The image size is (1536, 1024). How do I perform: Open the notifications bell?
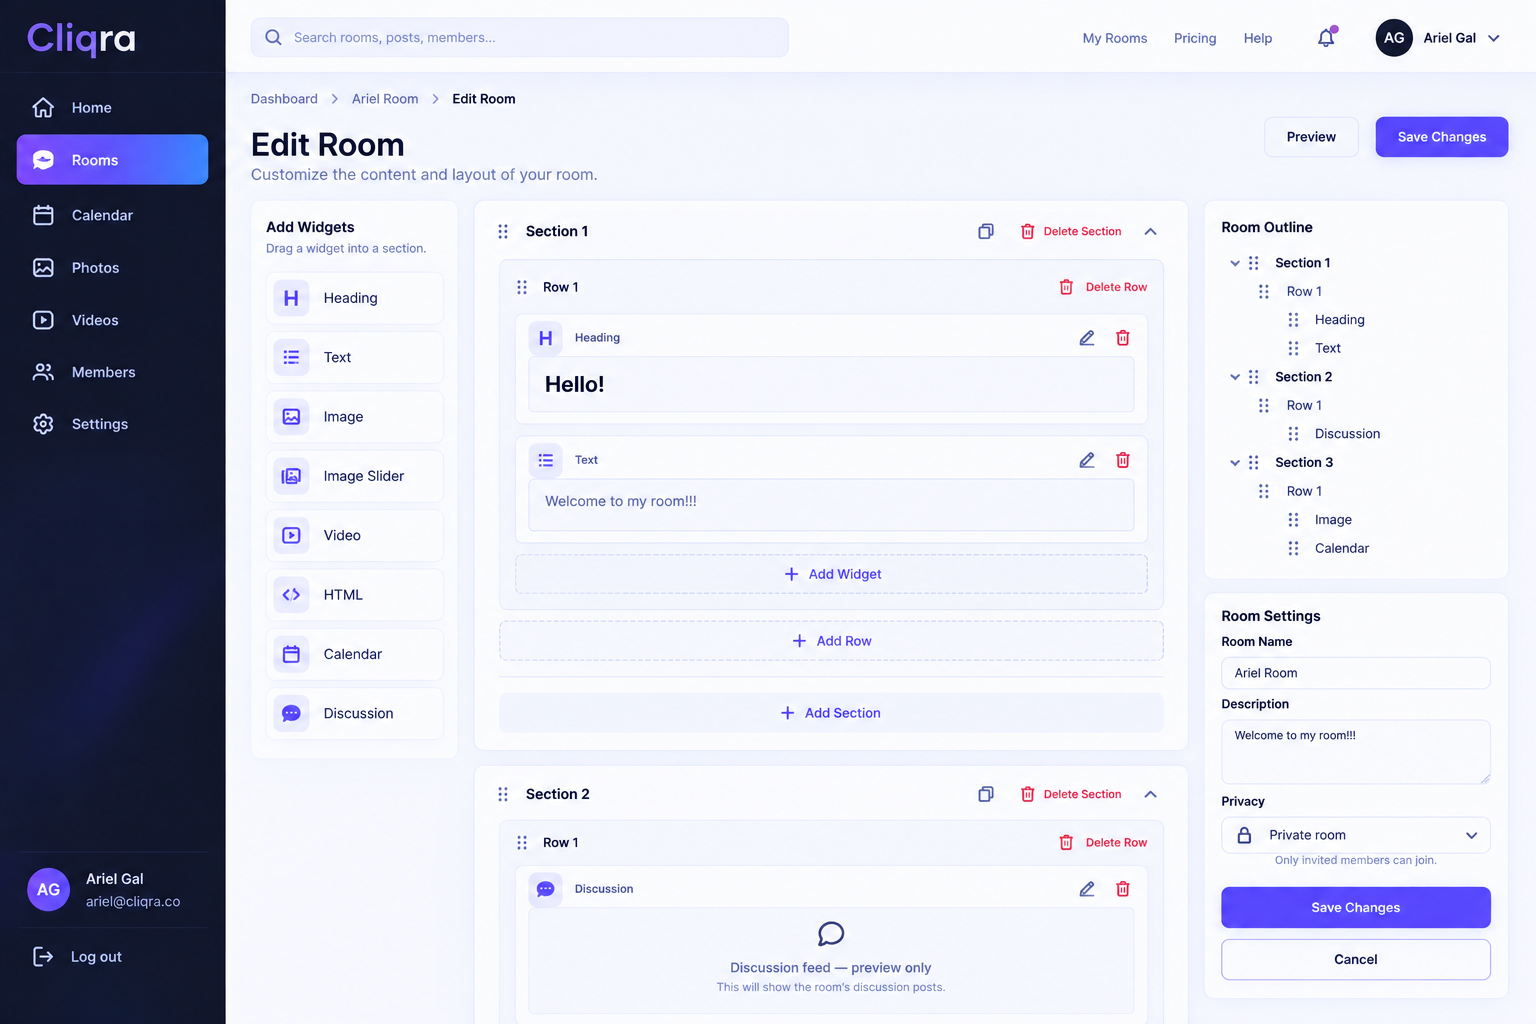point(1326,38)
